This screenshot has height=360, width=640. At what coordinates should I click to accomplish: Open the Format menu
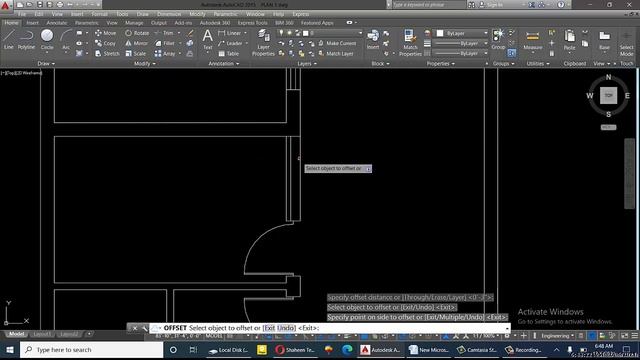[100, 14]
